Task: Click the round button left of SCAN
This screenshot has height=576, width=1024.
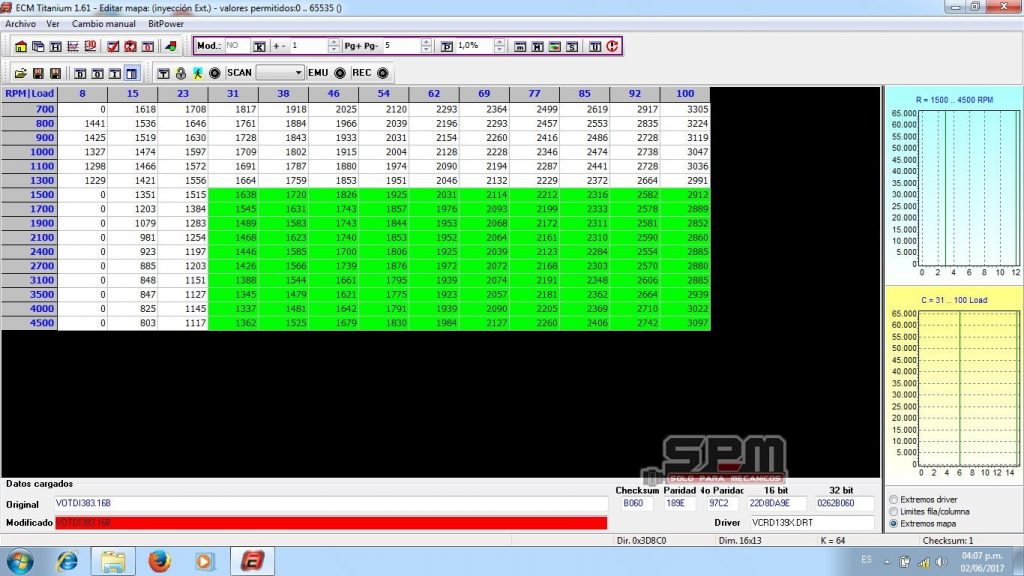Action: pyautogui.click(x=215, y=73)
